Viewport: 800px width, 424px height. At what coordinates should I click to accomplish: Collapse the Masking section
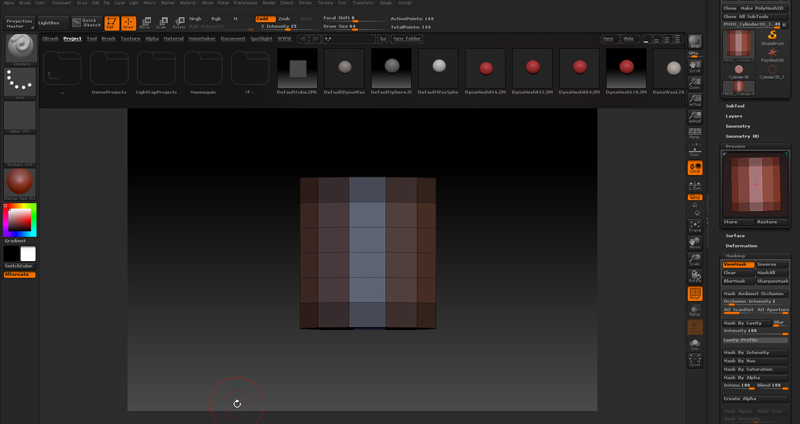point(735,256)
